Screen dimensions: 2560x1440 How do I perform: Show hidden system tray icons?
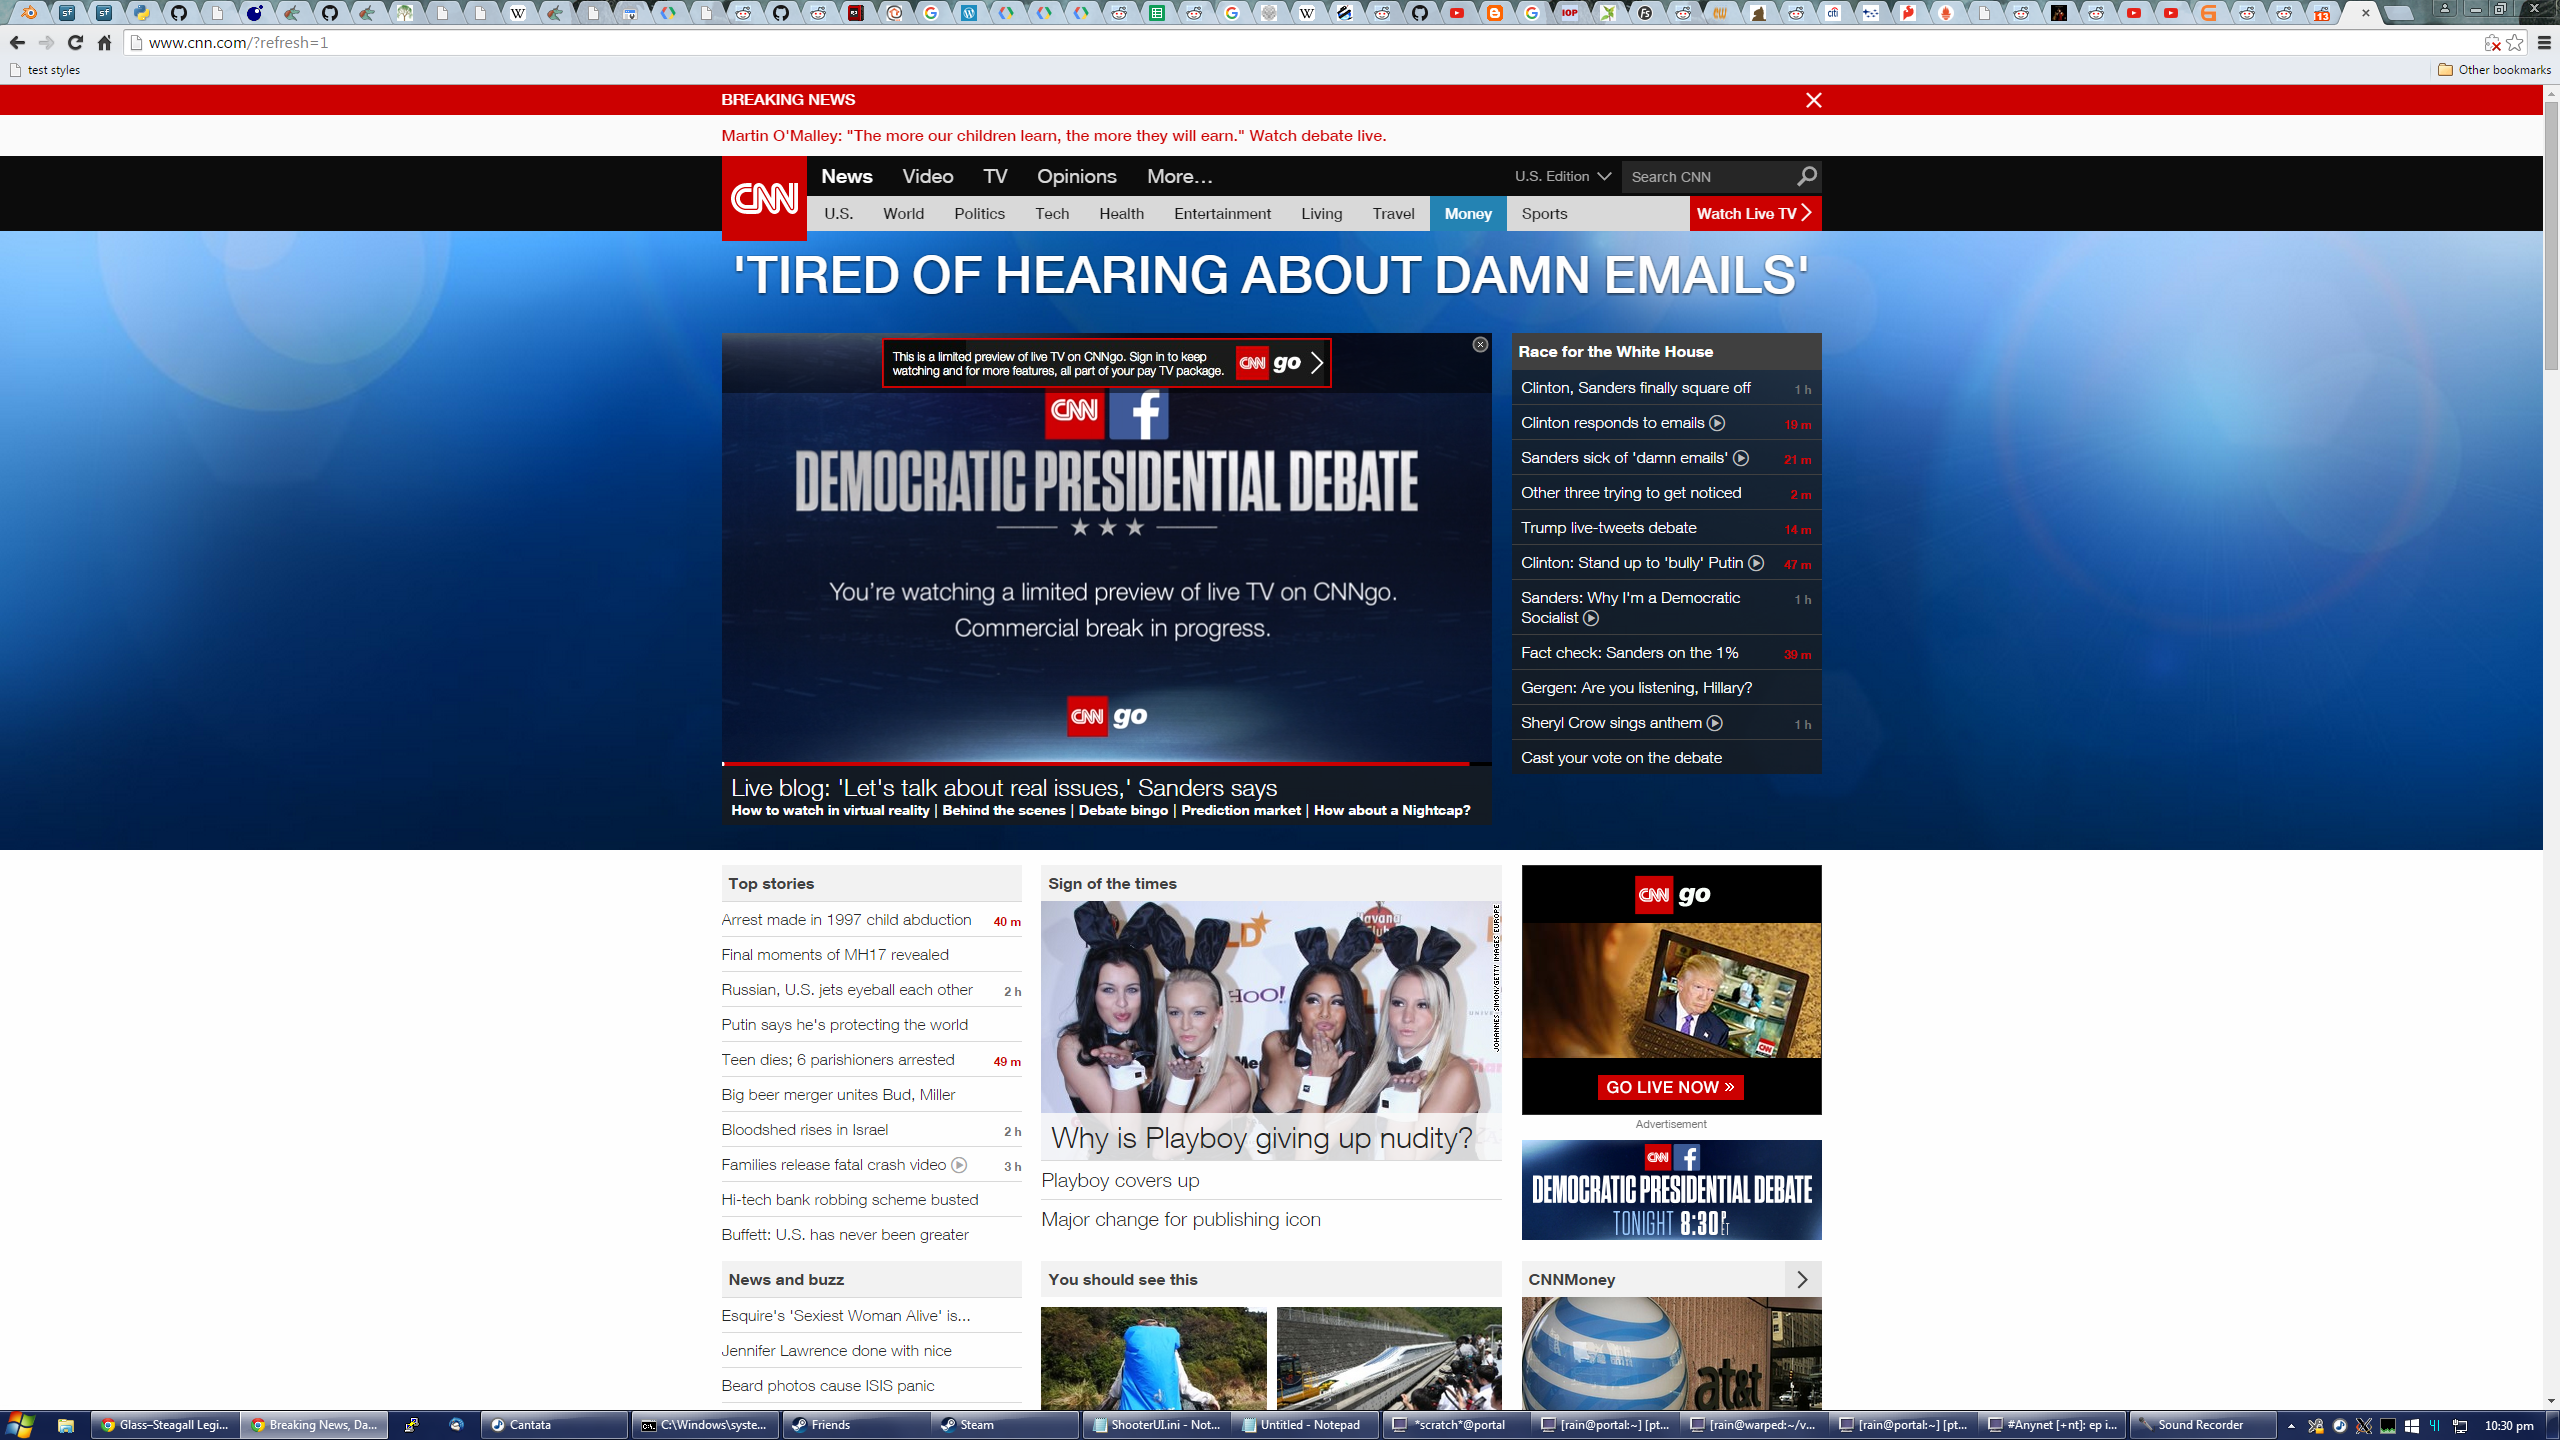[x=2291, y=1426]
